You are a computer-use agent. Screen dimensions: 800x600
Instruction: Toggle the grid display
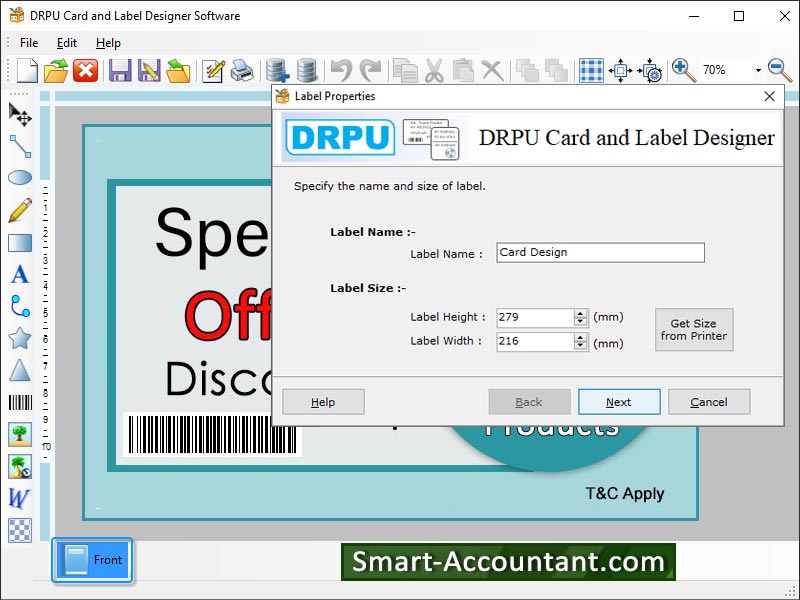click(590, 70)
